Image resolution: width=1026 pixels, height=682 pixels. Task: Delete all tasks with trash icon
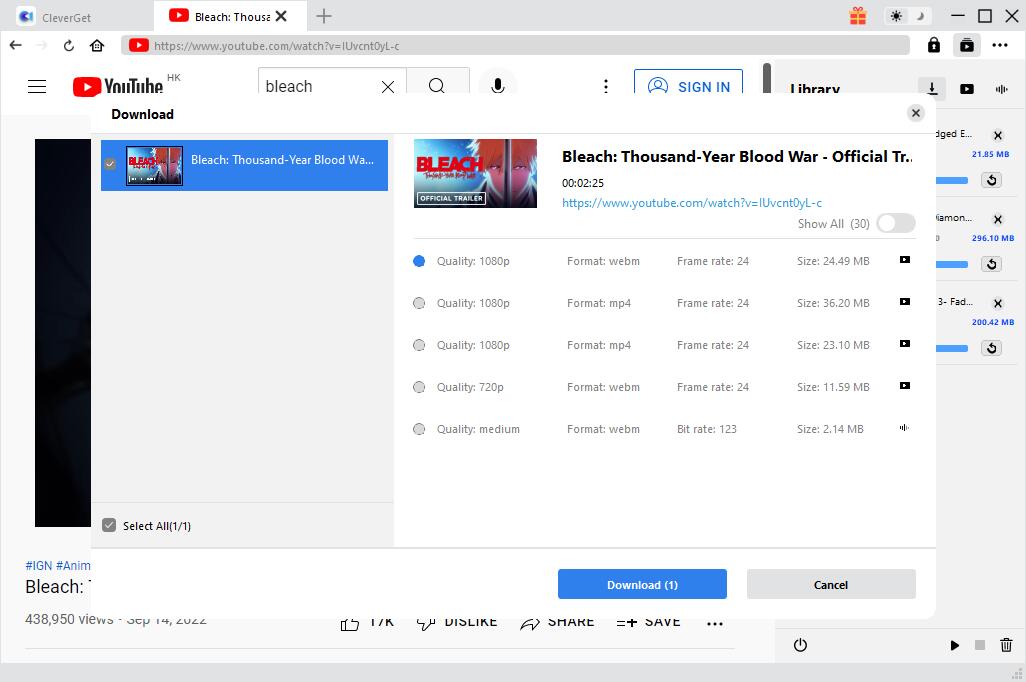[1007, 645]
